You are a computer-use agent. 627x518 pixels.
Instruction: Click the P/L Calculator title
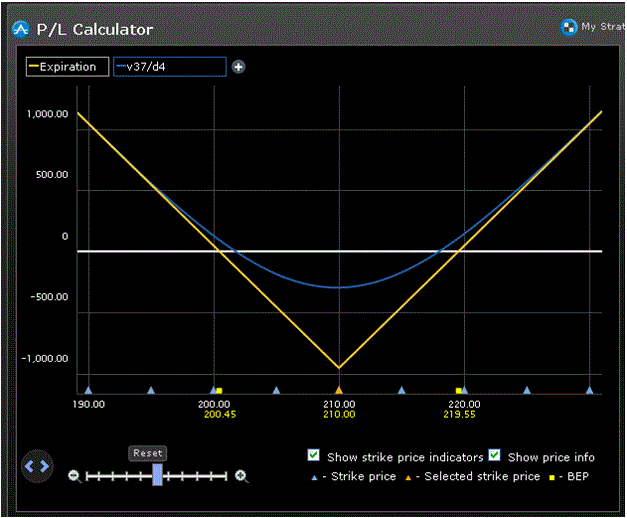pos(95,29)
